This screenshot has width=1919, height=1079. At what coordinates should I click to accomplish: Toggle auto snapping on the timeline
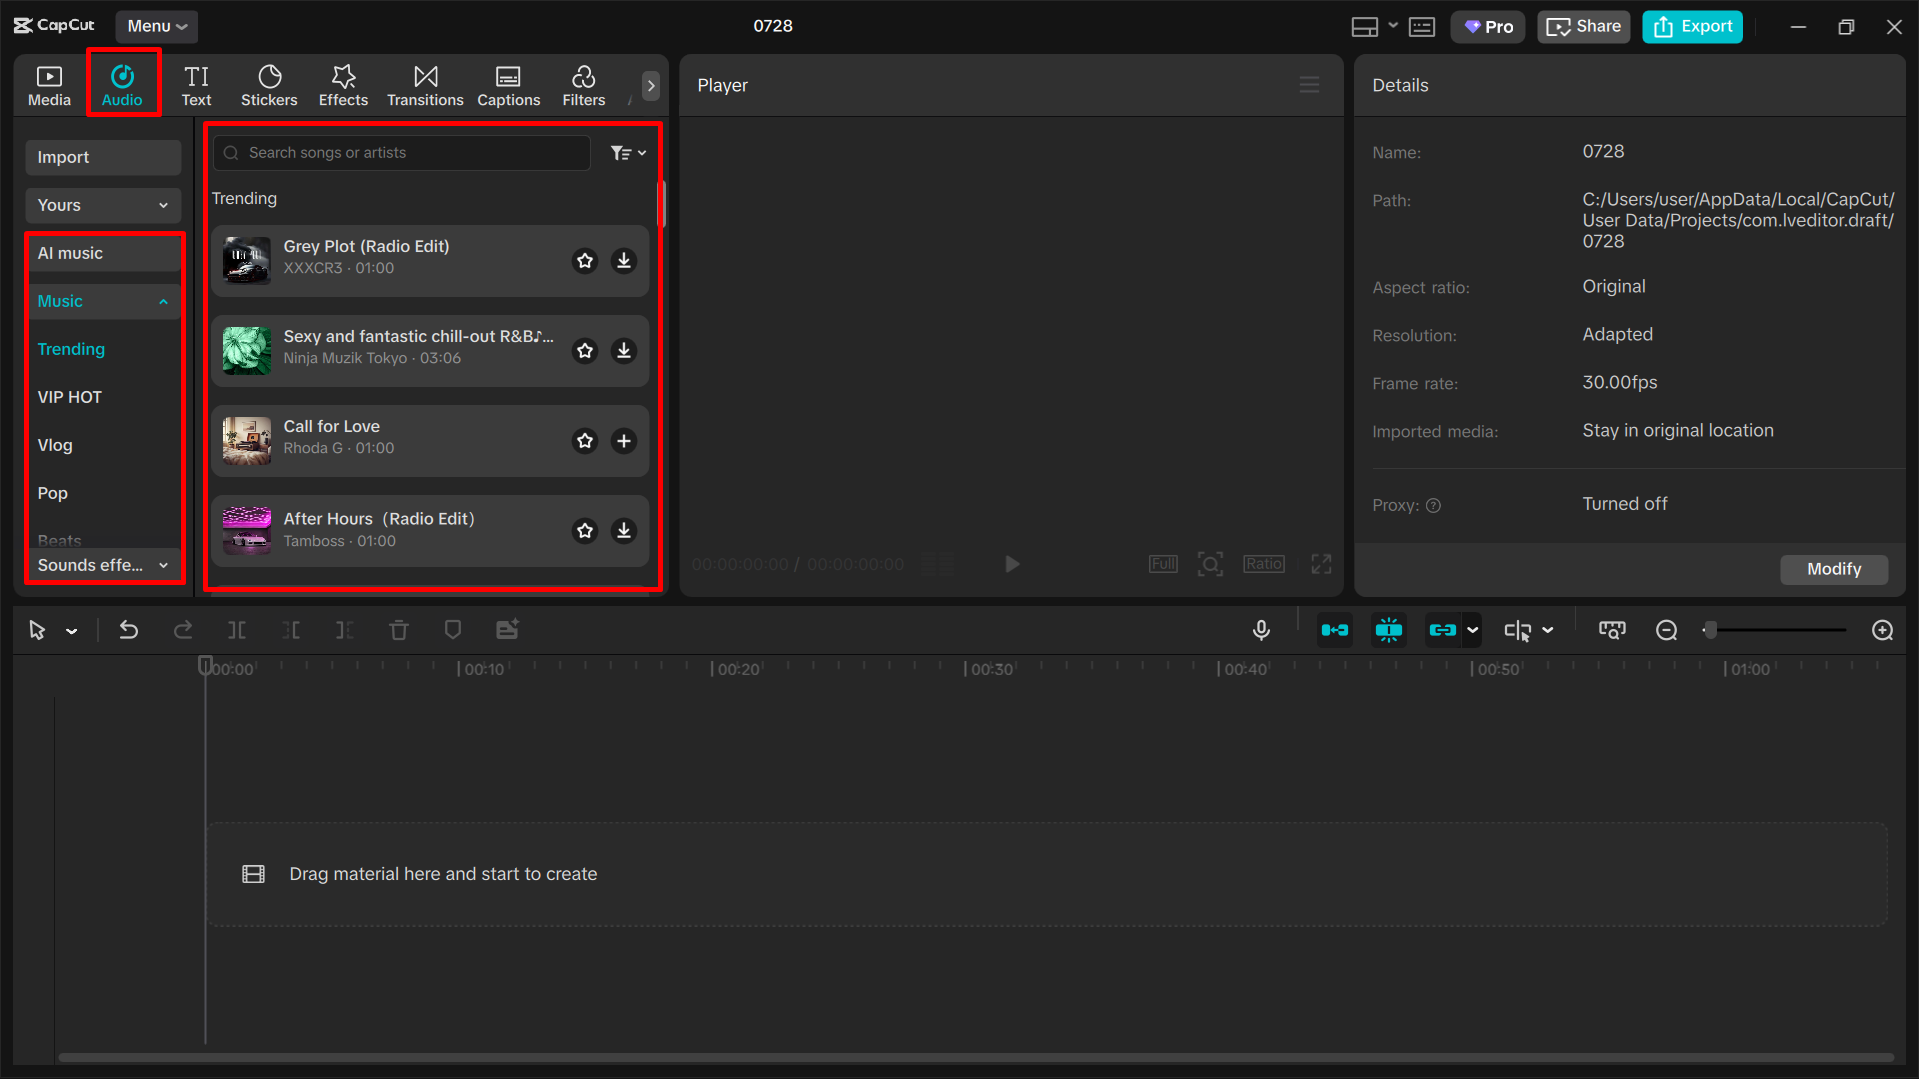pyautogui.click(x=1389, y=630)
